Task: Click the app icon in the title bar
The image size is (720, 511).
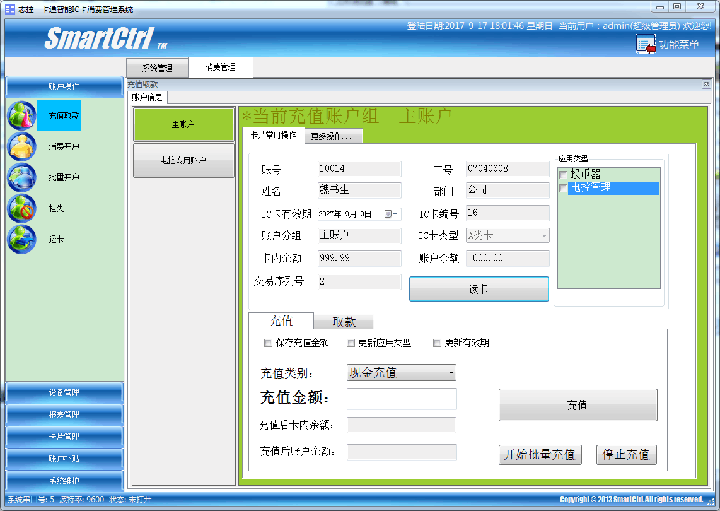Action: [9, 7]
